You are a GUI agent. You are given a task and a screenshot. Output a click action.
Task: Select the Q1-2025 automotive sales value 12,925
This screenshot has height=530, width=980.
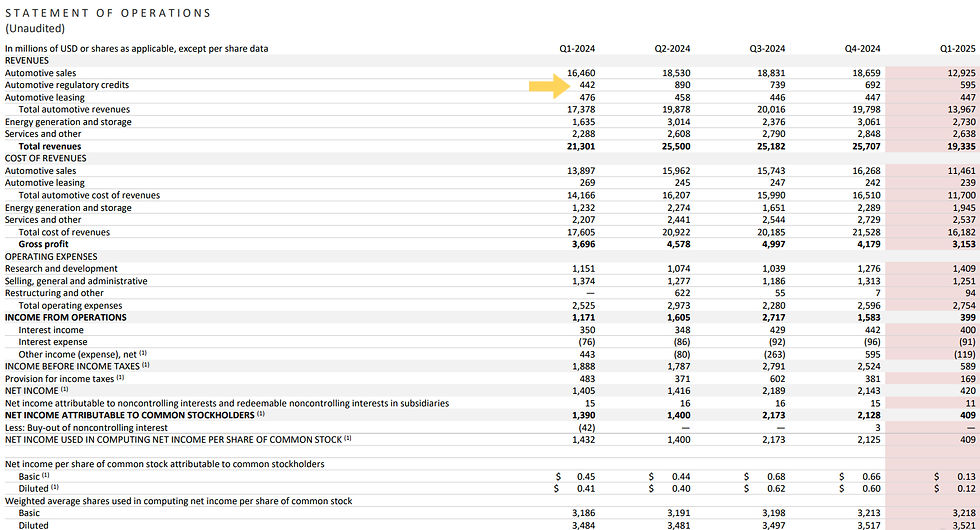[961, 73]
